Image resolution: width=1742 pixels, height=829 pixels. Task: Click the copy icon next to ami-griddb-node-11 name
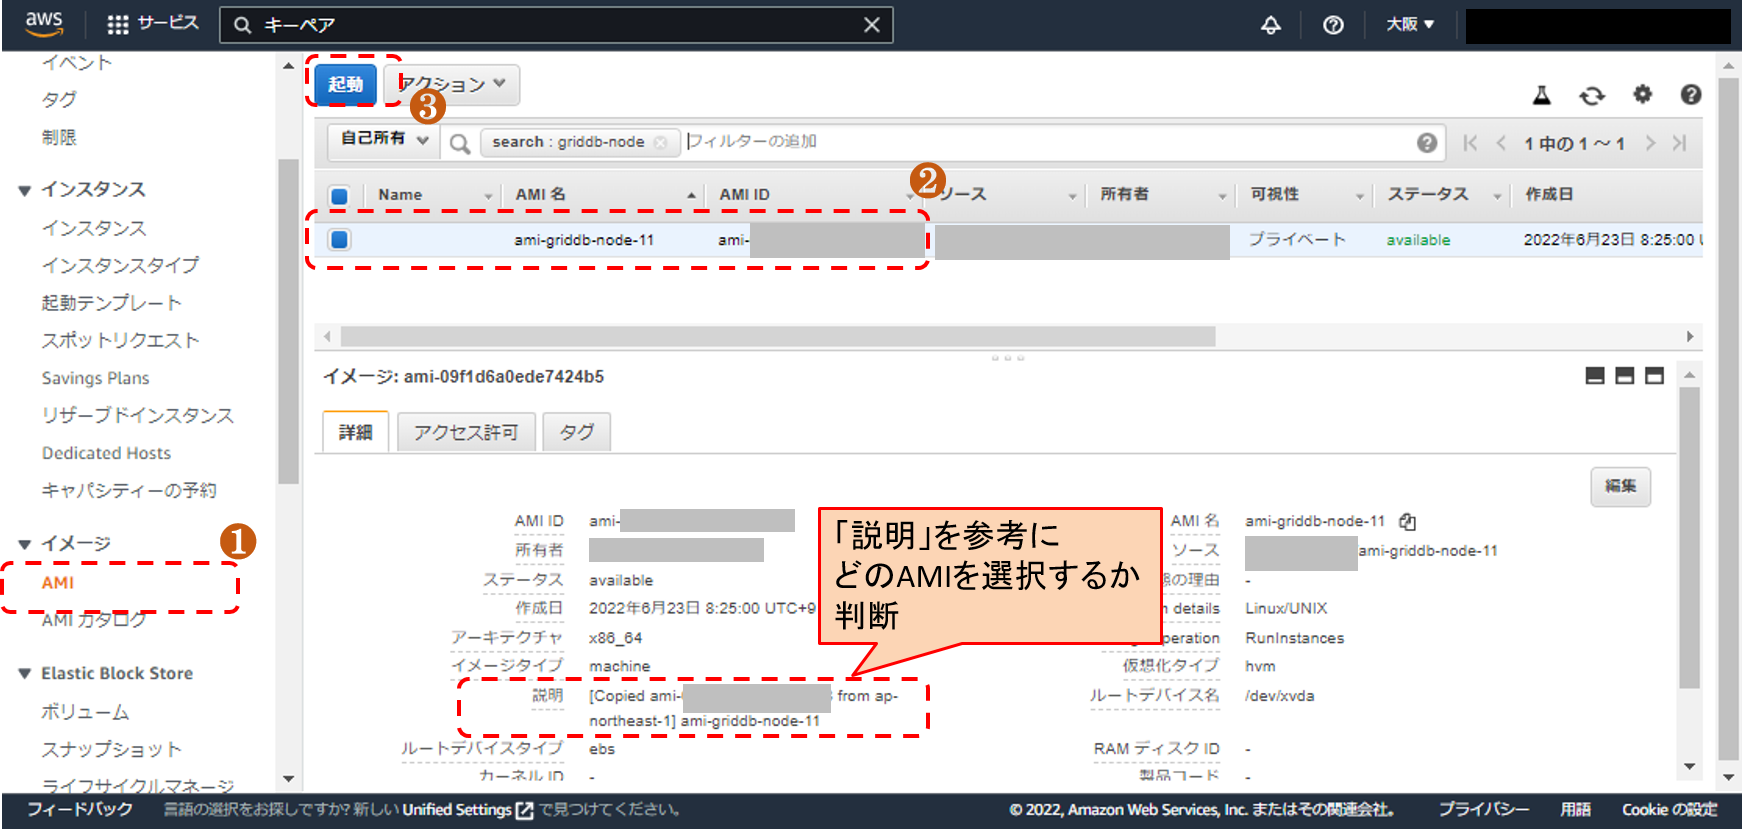coord(1407,522)
